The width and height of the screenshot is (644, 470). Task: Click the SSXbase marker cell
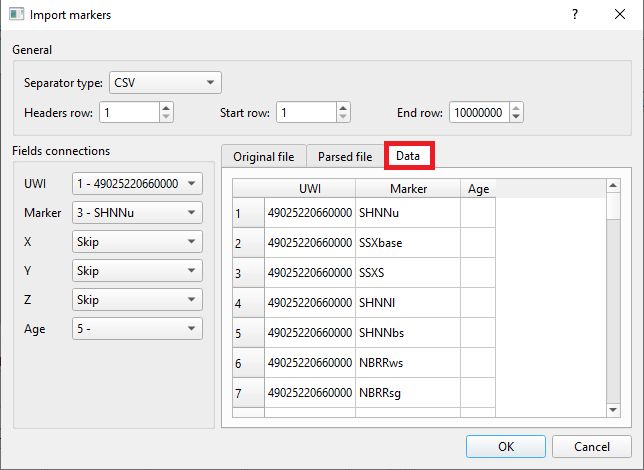[408, 243]
